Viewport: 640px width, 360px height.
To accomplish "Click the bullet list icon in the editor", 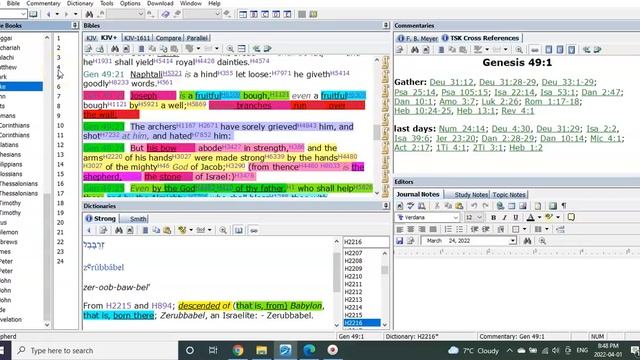I will tap(460, 229).
